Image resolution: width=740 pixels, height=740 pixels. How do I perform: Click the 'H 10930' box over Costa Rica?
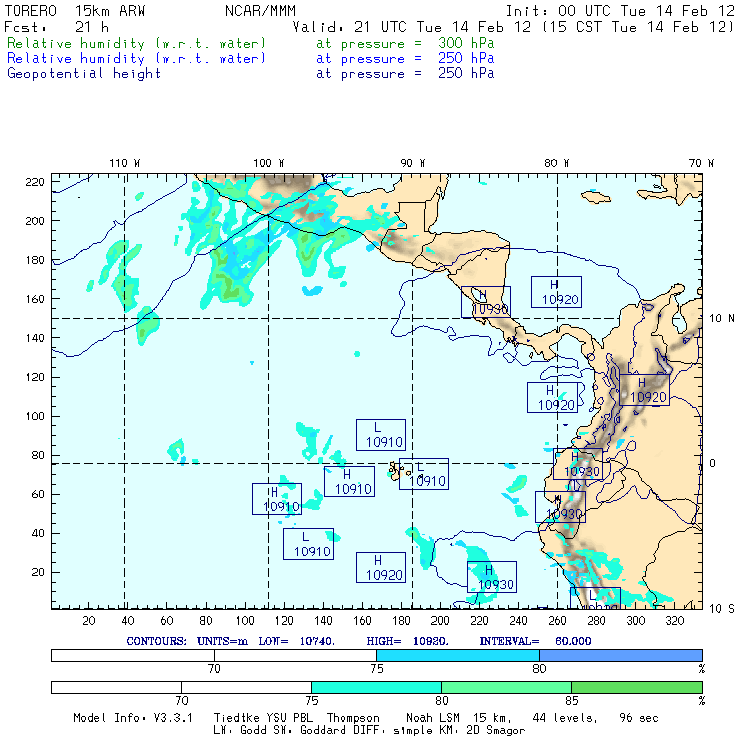[486, 302]
